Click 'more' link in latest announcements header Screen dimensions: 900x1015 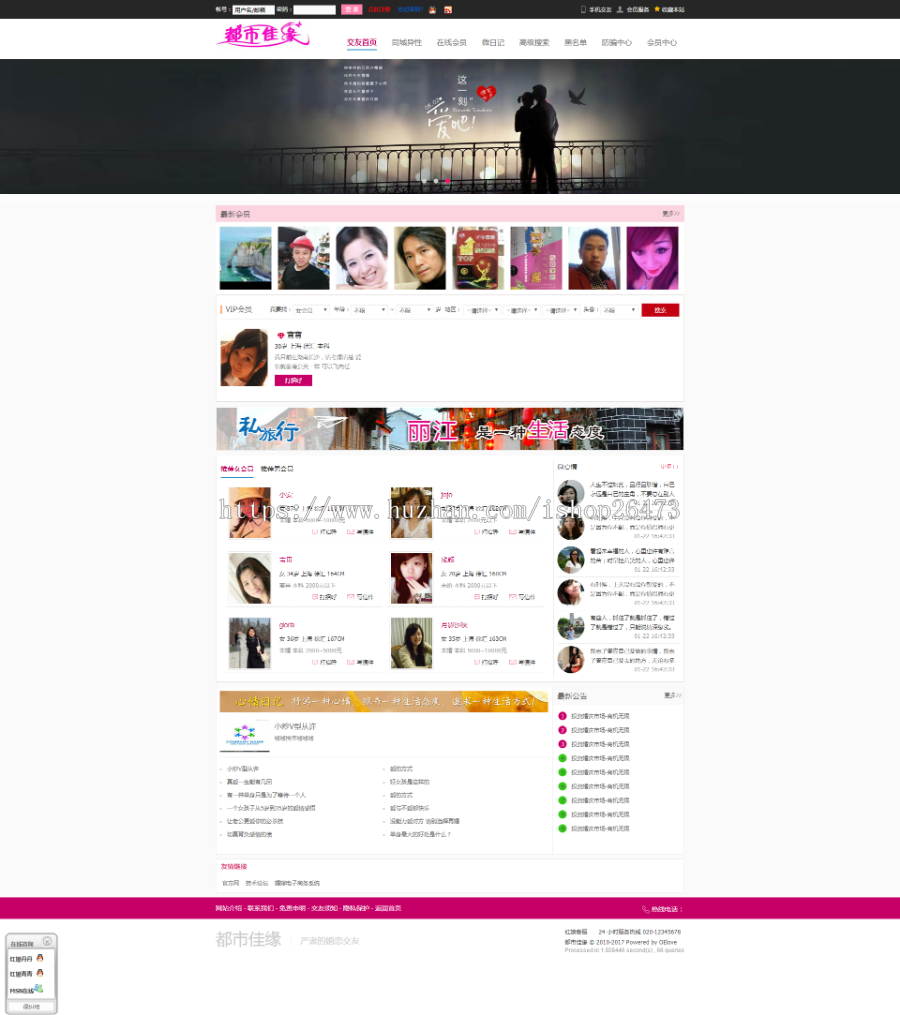[x=673, y=695]
